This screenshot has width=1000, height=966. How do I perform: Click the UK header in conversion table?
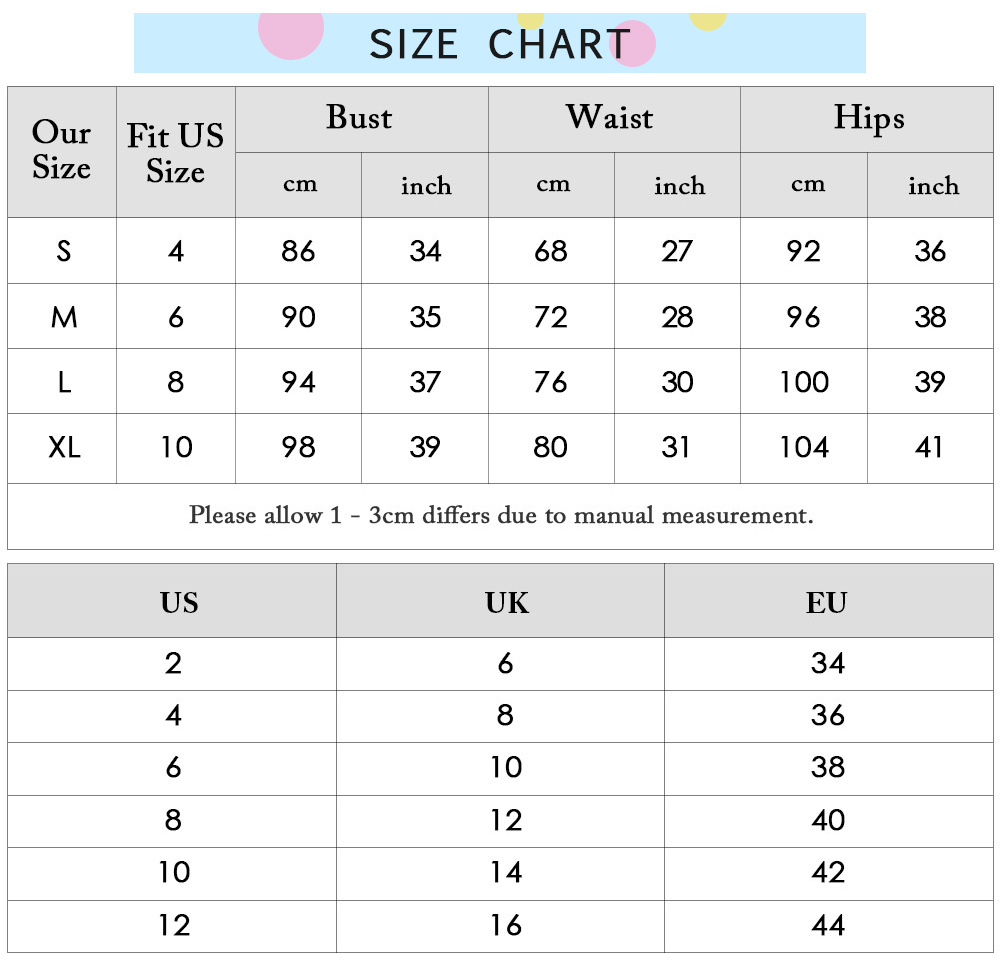[507, 603]
